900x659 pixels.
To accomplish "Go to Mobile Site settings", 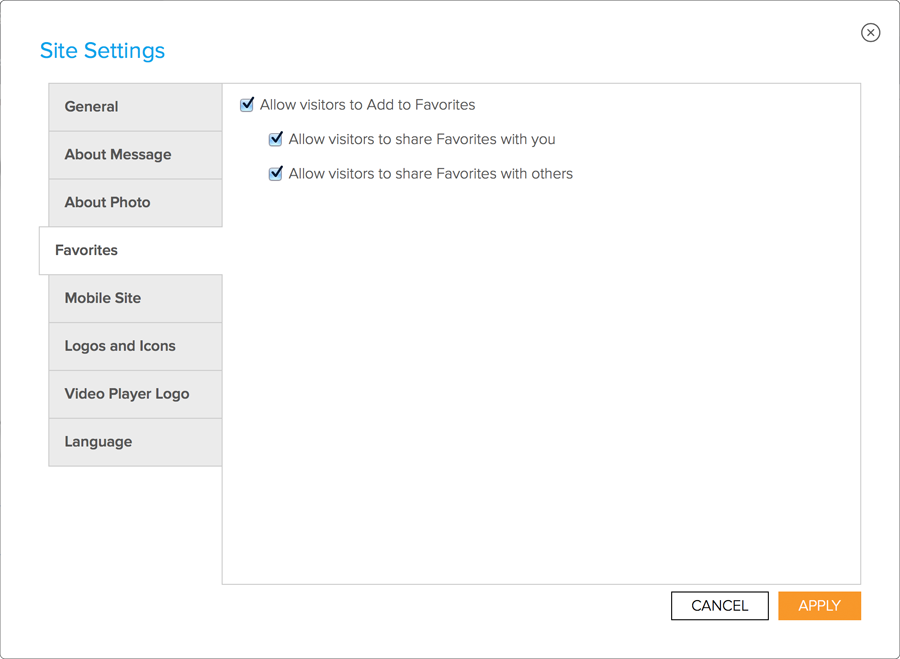I will pos(135,299).
